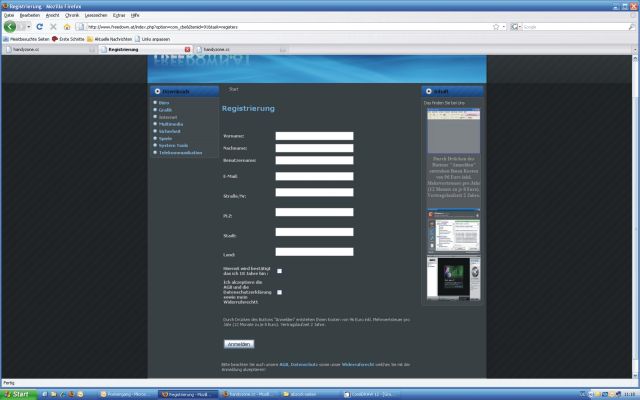
Task: Open the Datei menu
Action: (9, 15)
